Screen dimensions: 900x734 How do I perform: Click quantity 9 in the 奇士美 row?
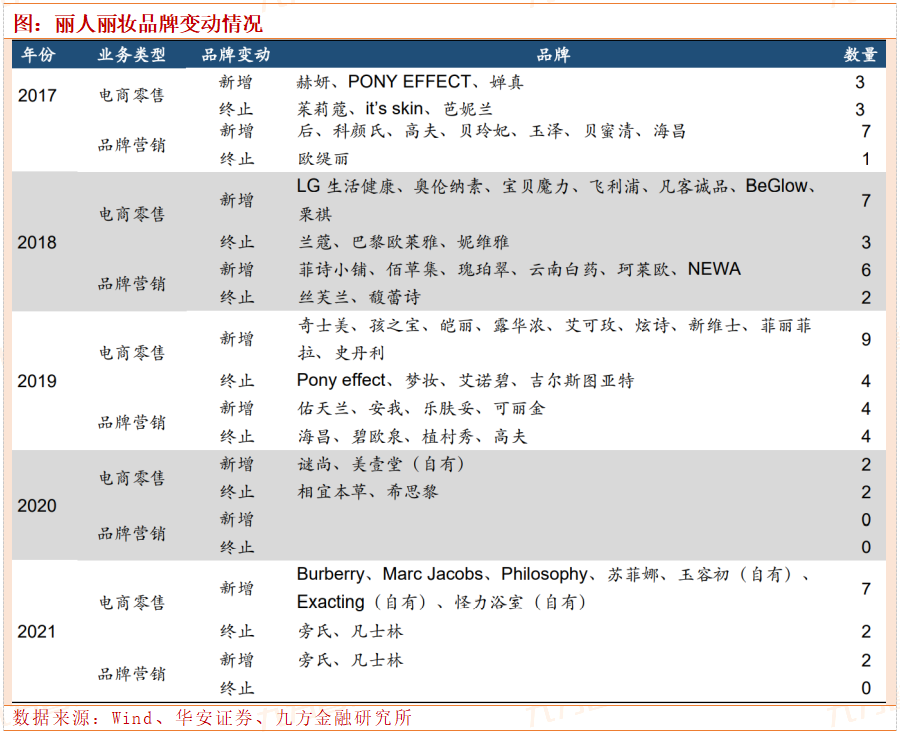[866, 339]
